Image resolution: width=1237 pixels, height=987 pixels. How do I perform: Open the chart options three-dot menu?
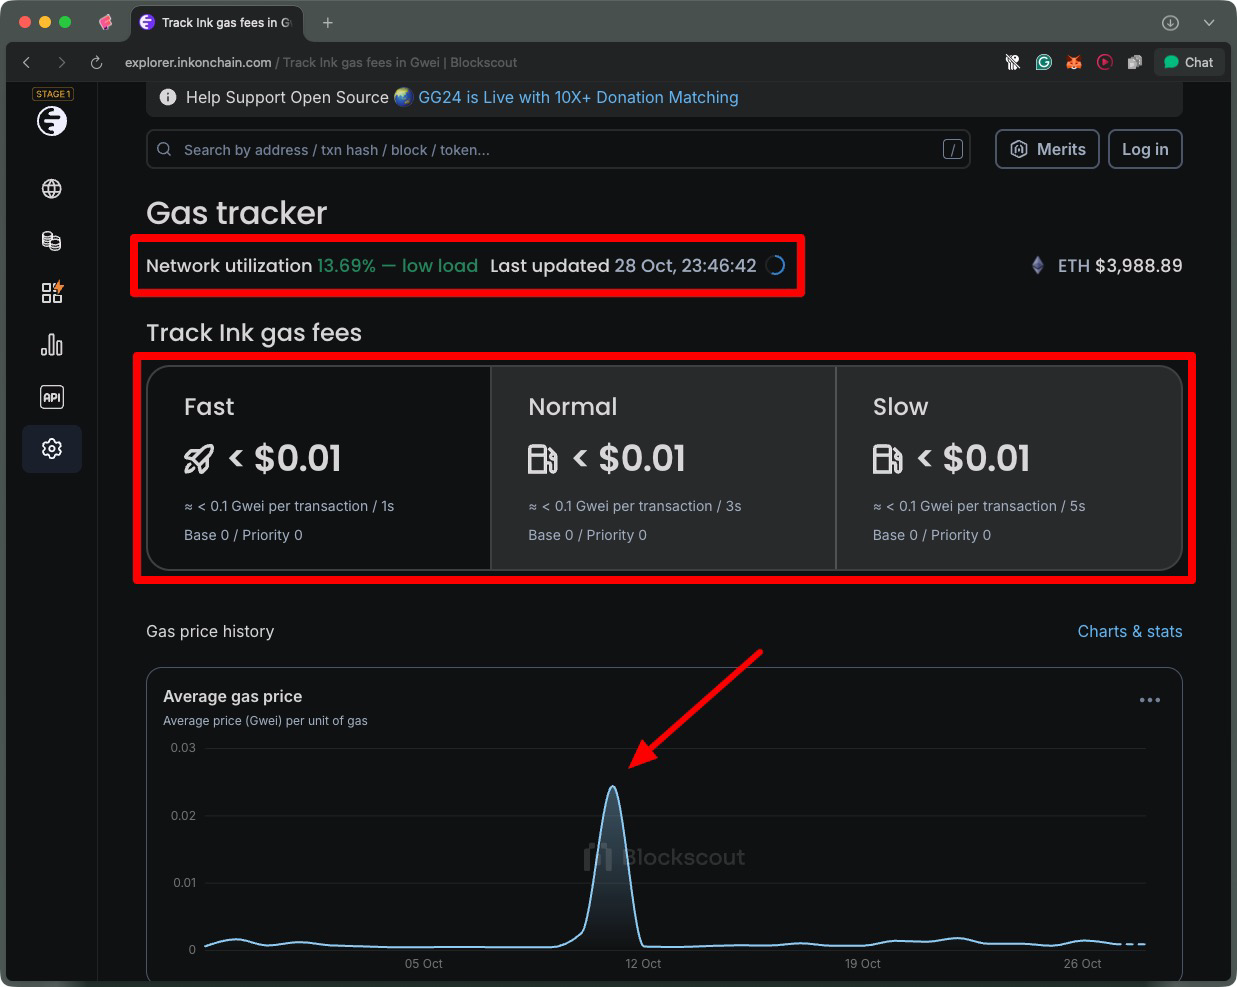click(x=1149, y=699)
